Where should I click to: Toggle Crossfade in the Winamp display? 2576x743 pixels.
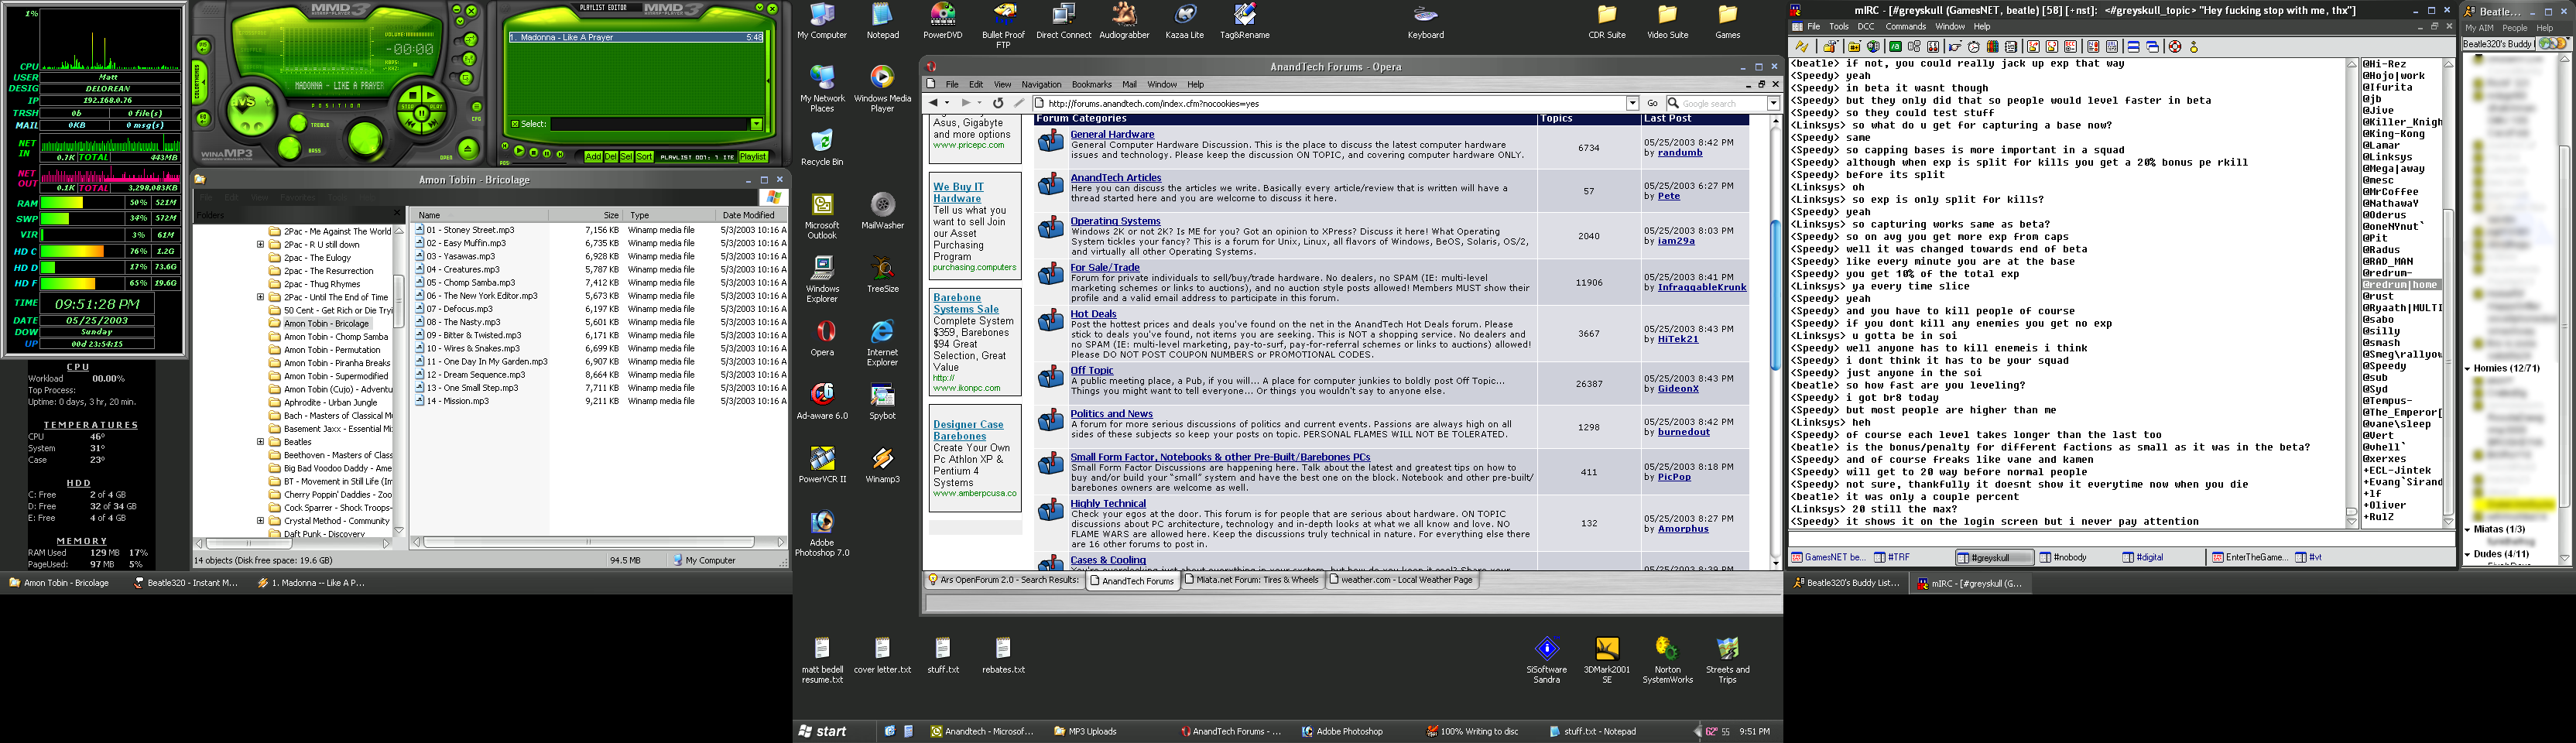point(253,33)
